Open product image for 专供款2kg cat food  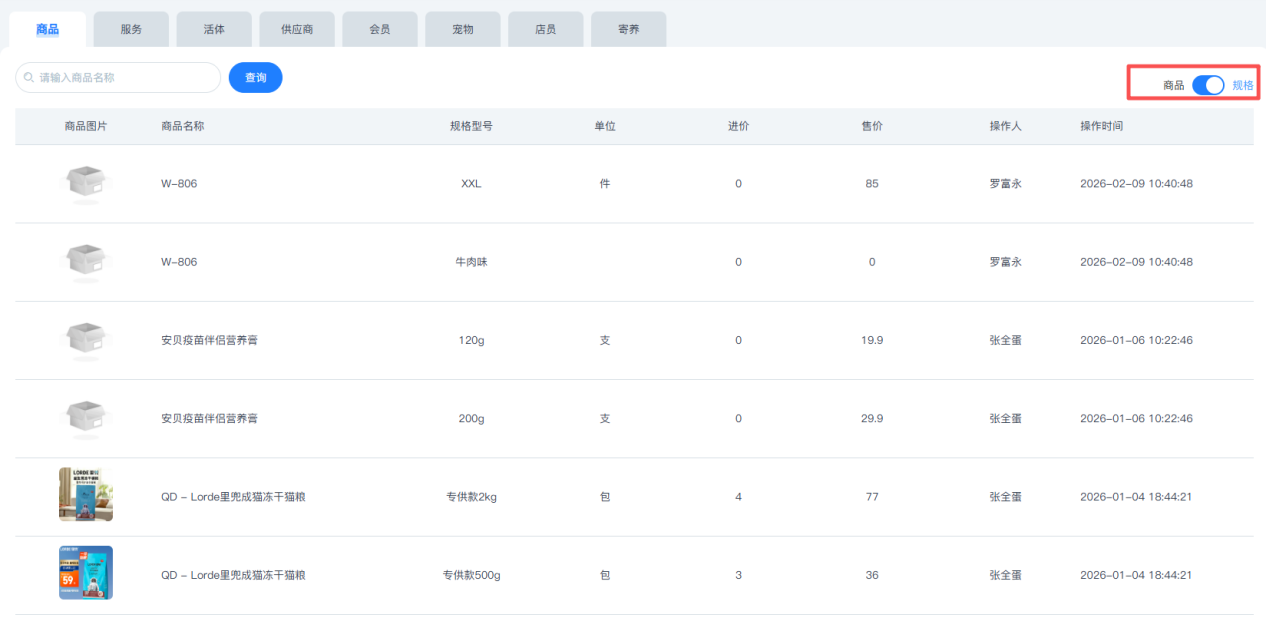pos(86,495)
